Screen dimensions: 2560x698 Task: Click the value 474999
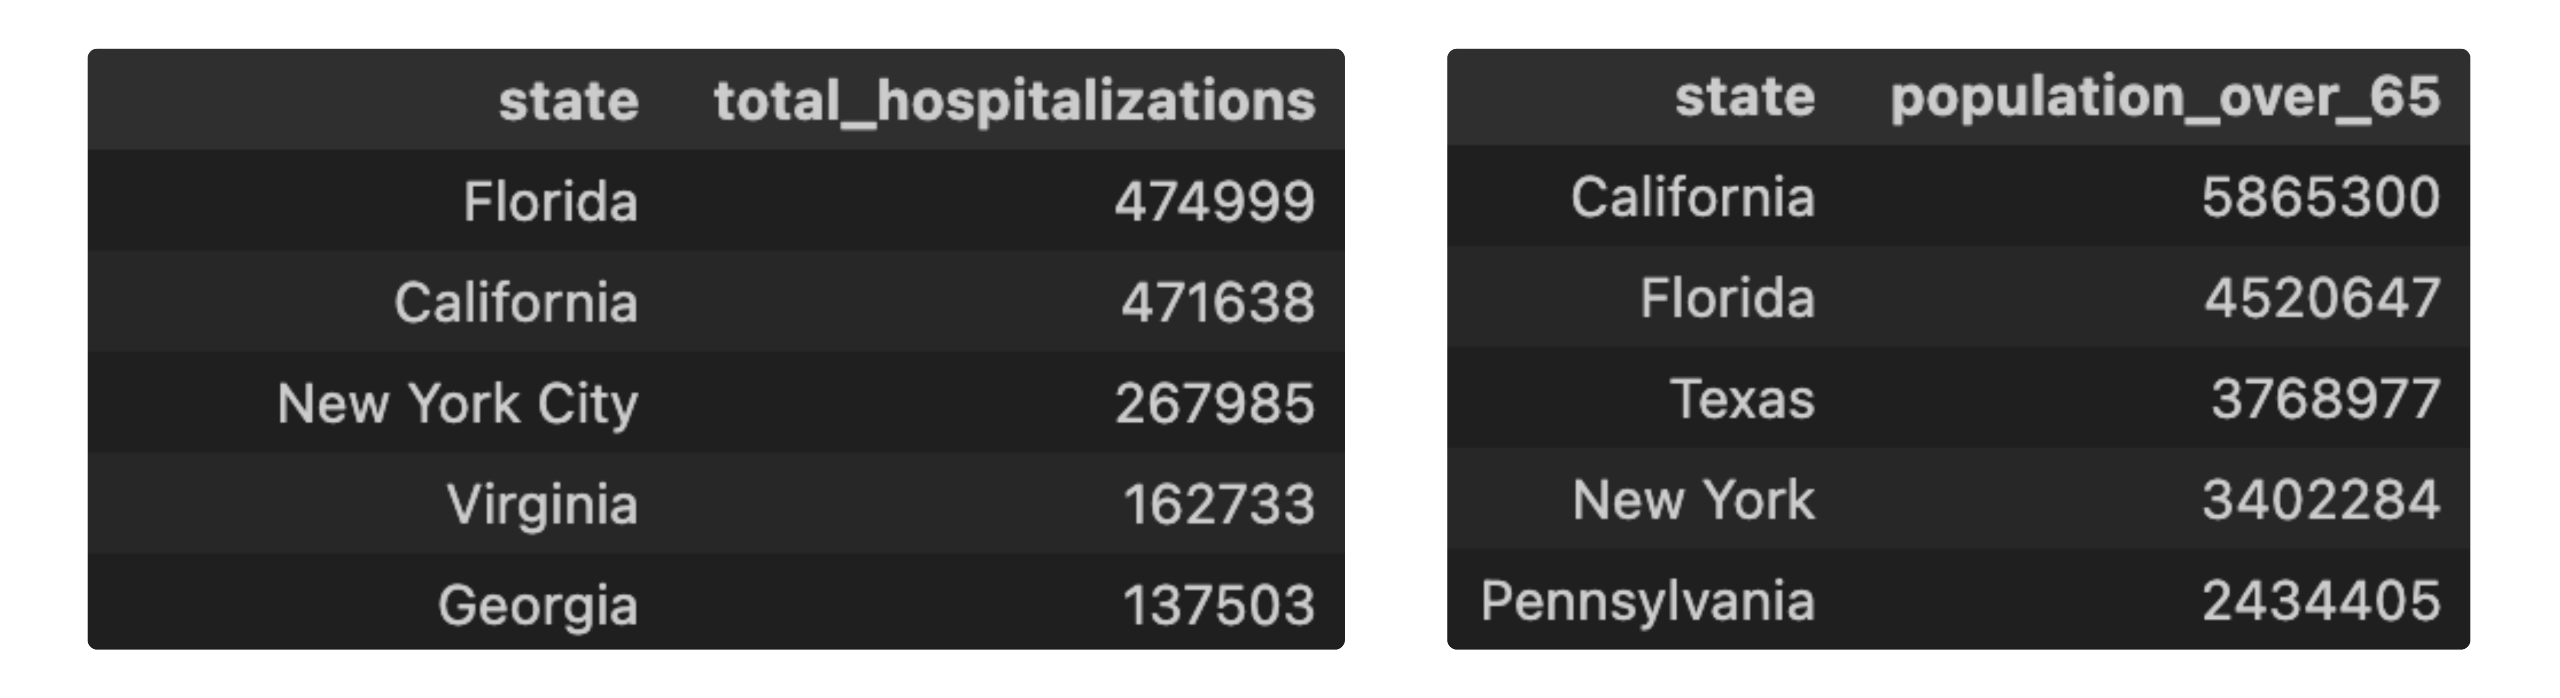(x=1215, y=202)
